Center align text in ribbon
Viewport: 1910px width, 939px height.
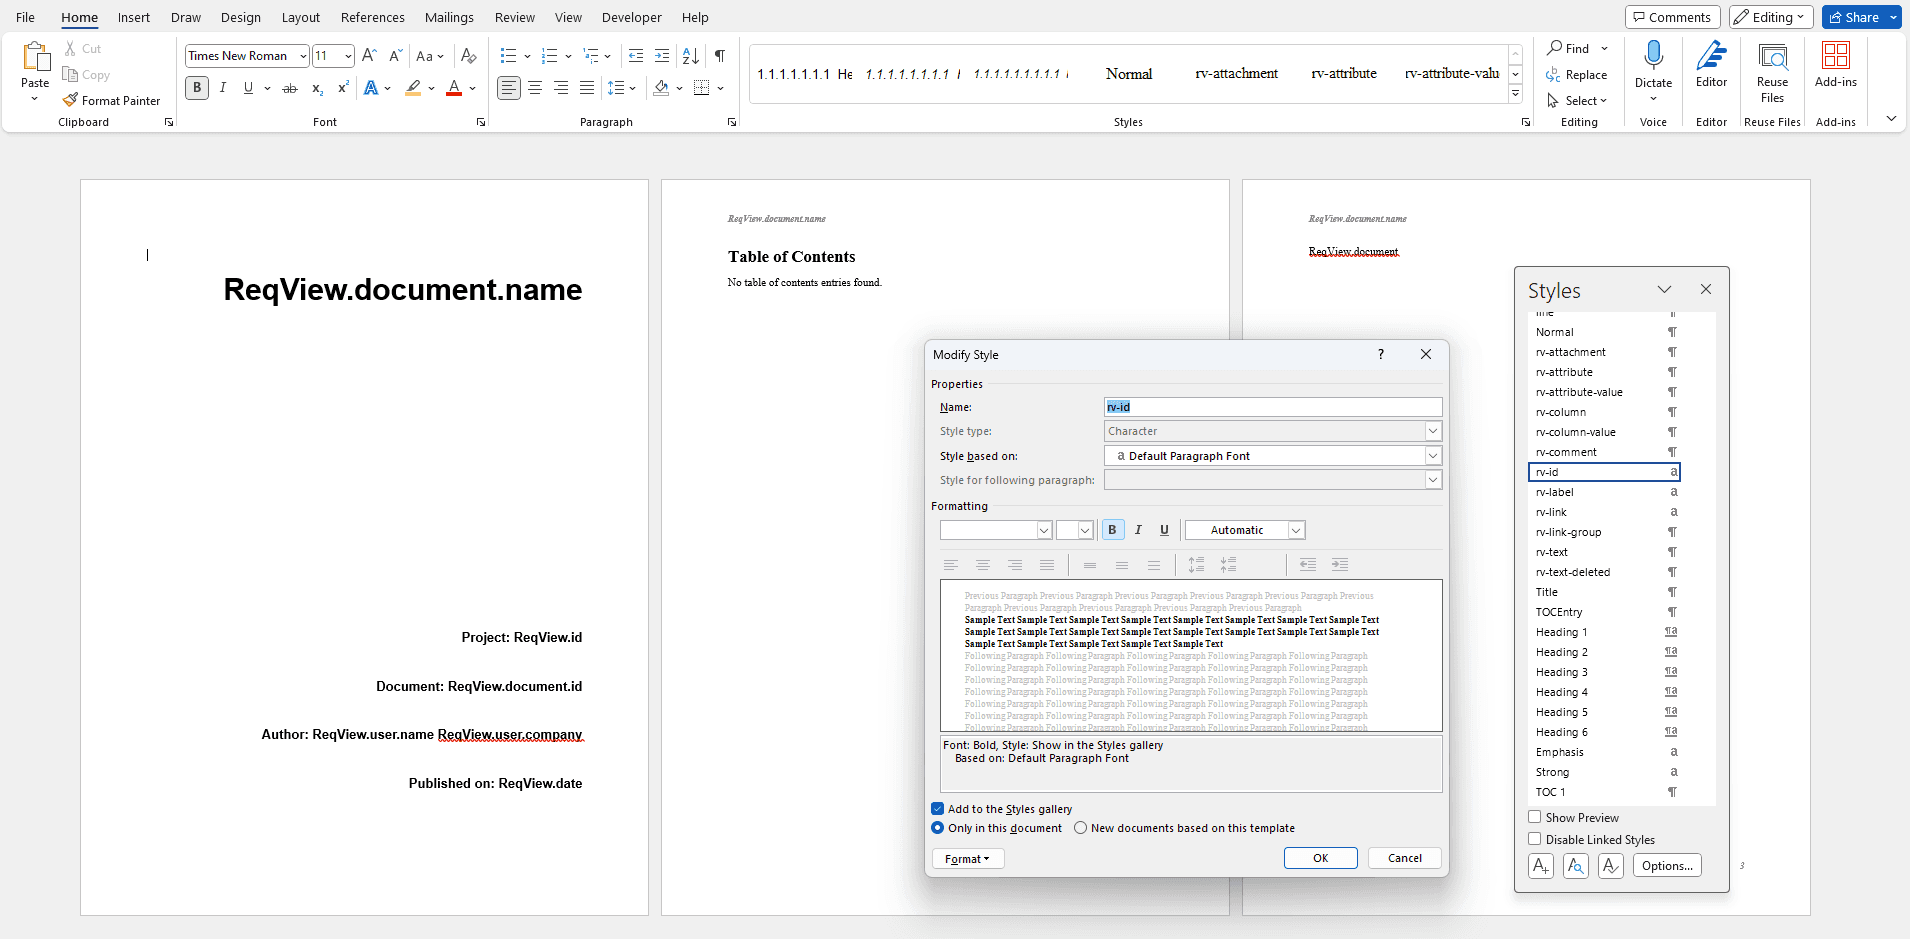535,88
